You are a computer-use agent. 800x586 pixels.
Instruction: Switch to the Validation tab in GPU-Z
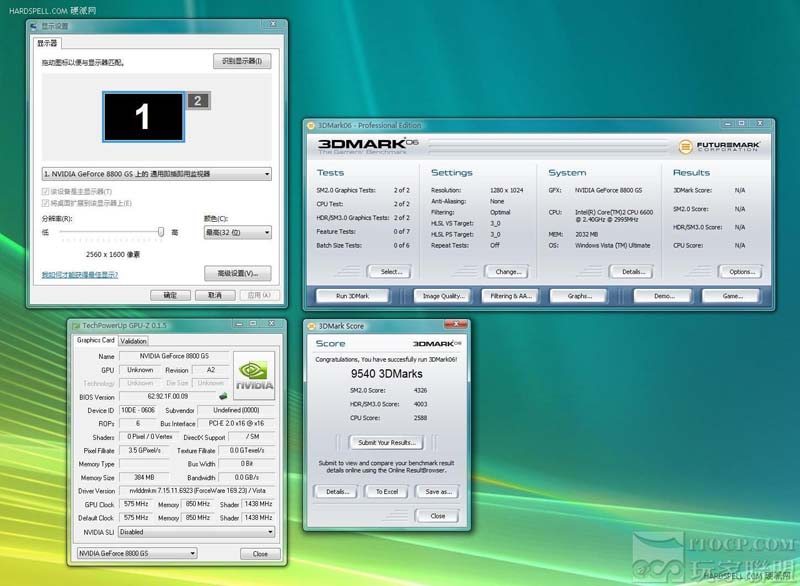pyautogui.click(x=133, y=341)
